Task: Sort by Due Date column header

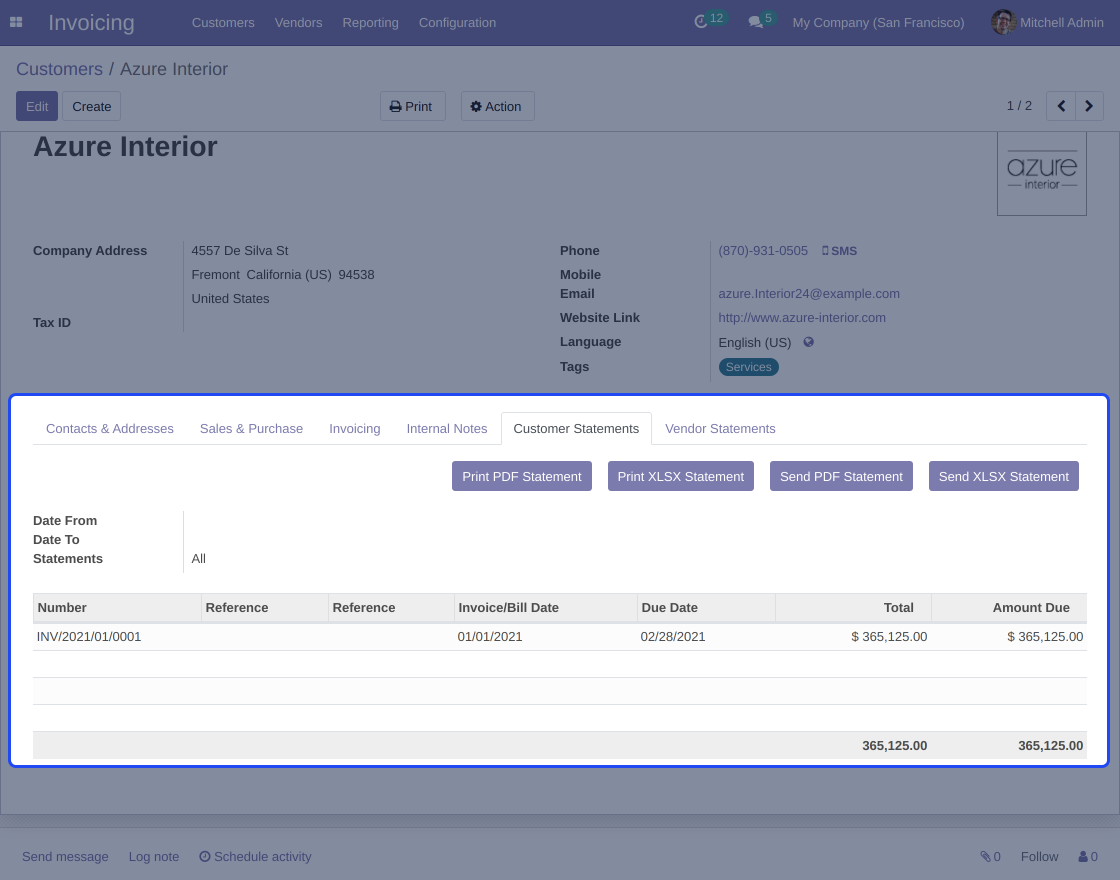Action: point(706,608)
